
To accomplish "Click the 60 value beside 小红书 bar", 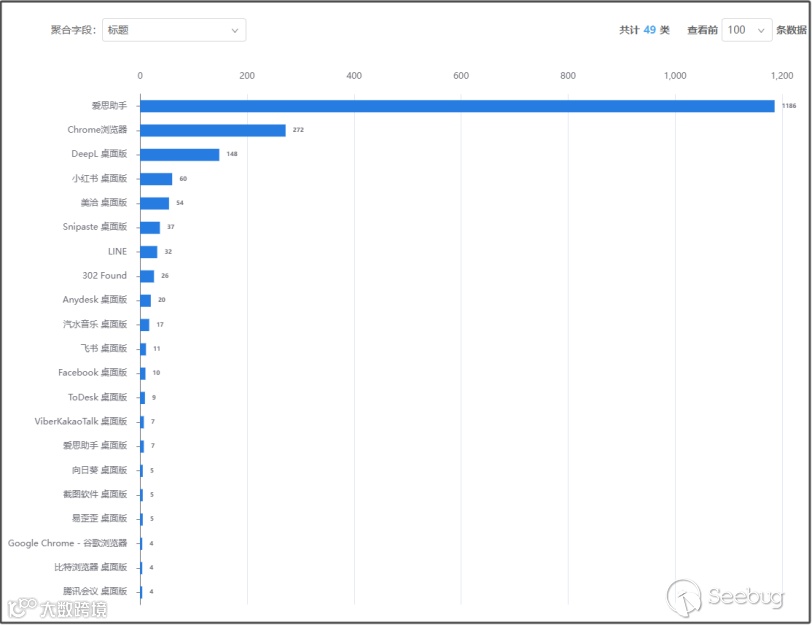I will pyautogui.click(x=183, y=179).
